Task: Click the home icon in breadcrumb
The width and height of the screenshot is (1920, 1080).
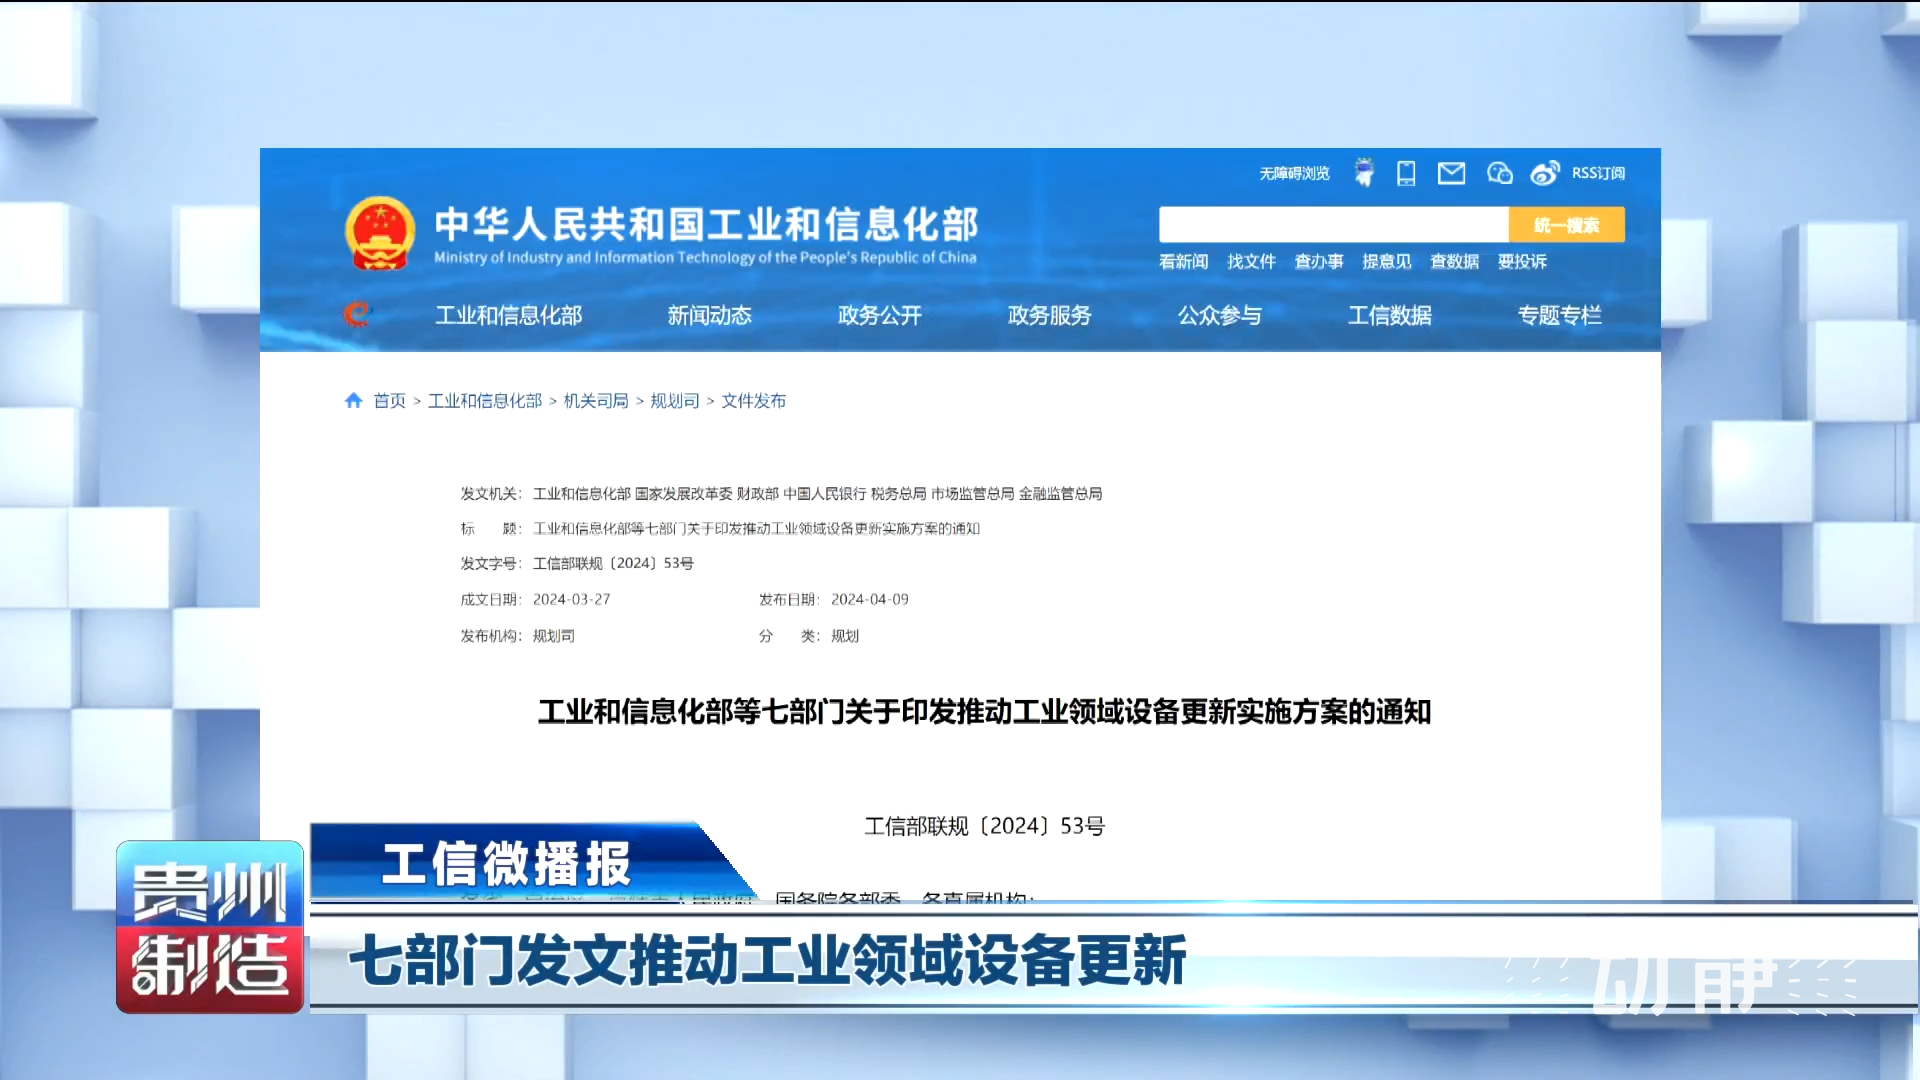Action: point(353,400)
